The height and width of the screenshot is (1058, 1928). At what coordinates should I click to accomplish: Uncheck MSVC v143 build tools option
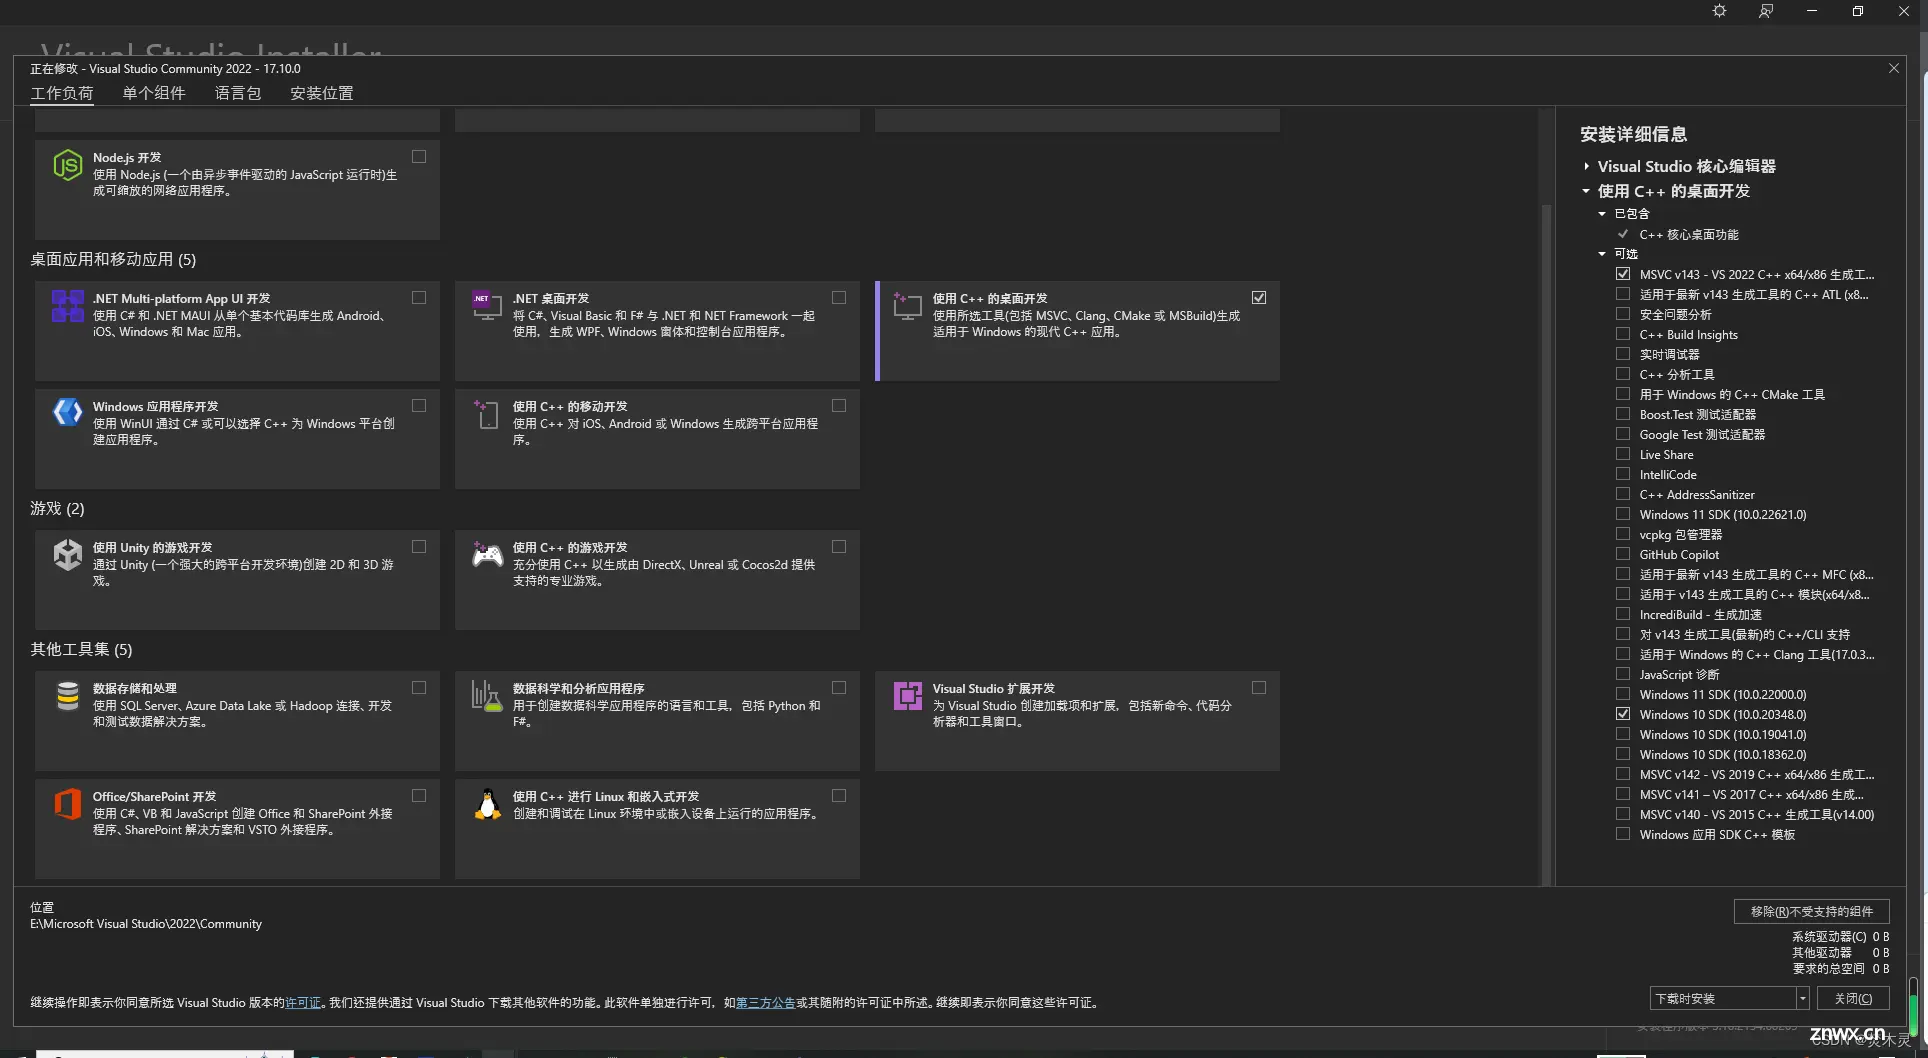click(x=1623, y=274)
